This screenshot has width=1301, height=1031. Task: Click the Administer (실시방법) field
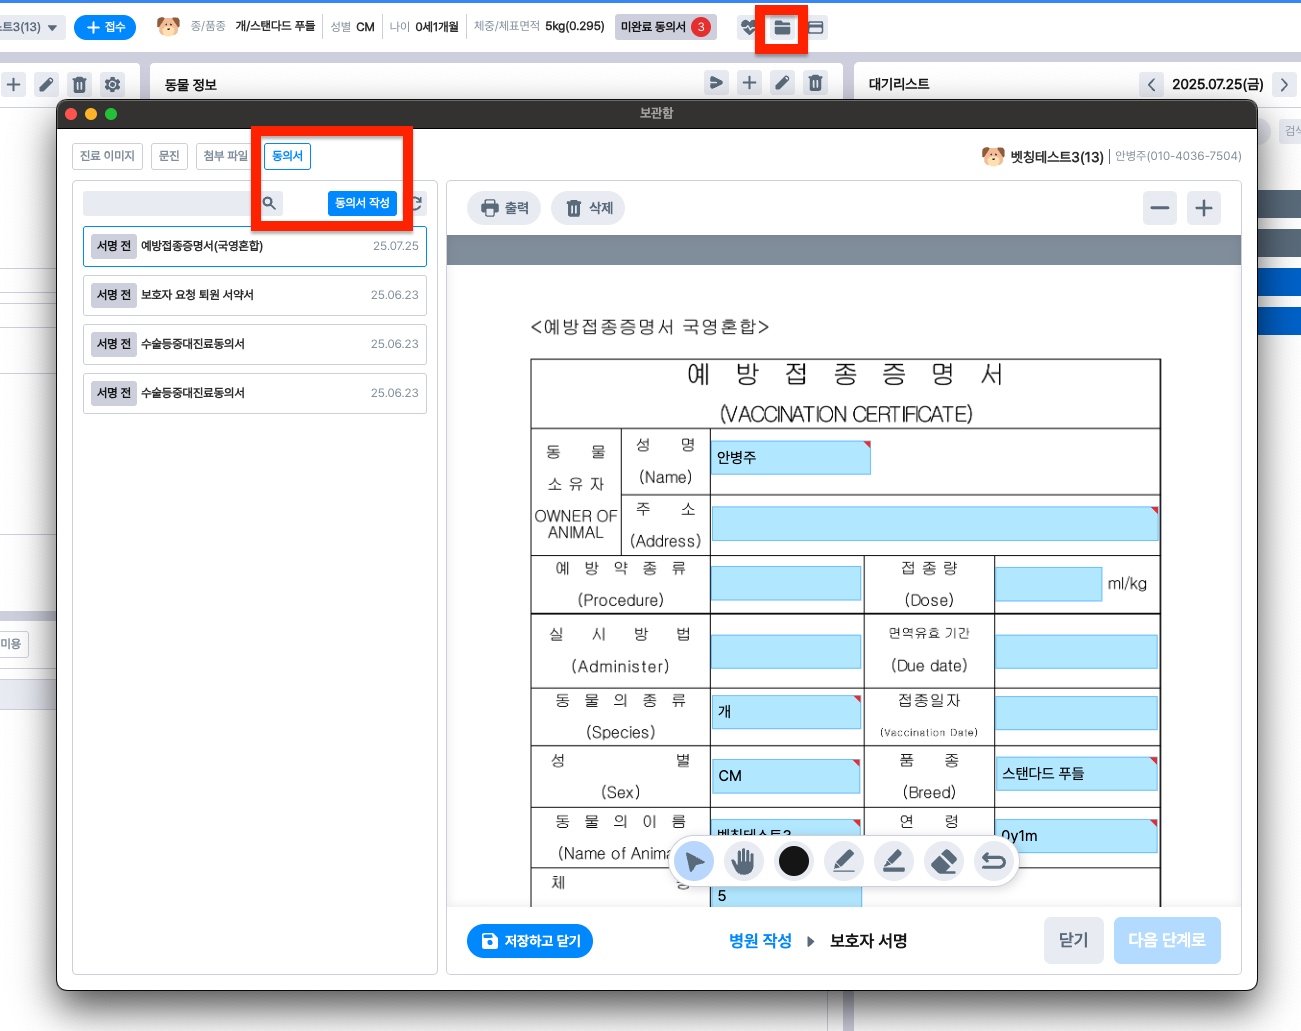tap(786, 651)
